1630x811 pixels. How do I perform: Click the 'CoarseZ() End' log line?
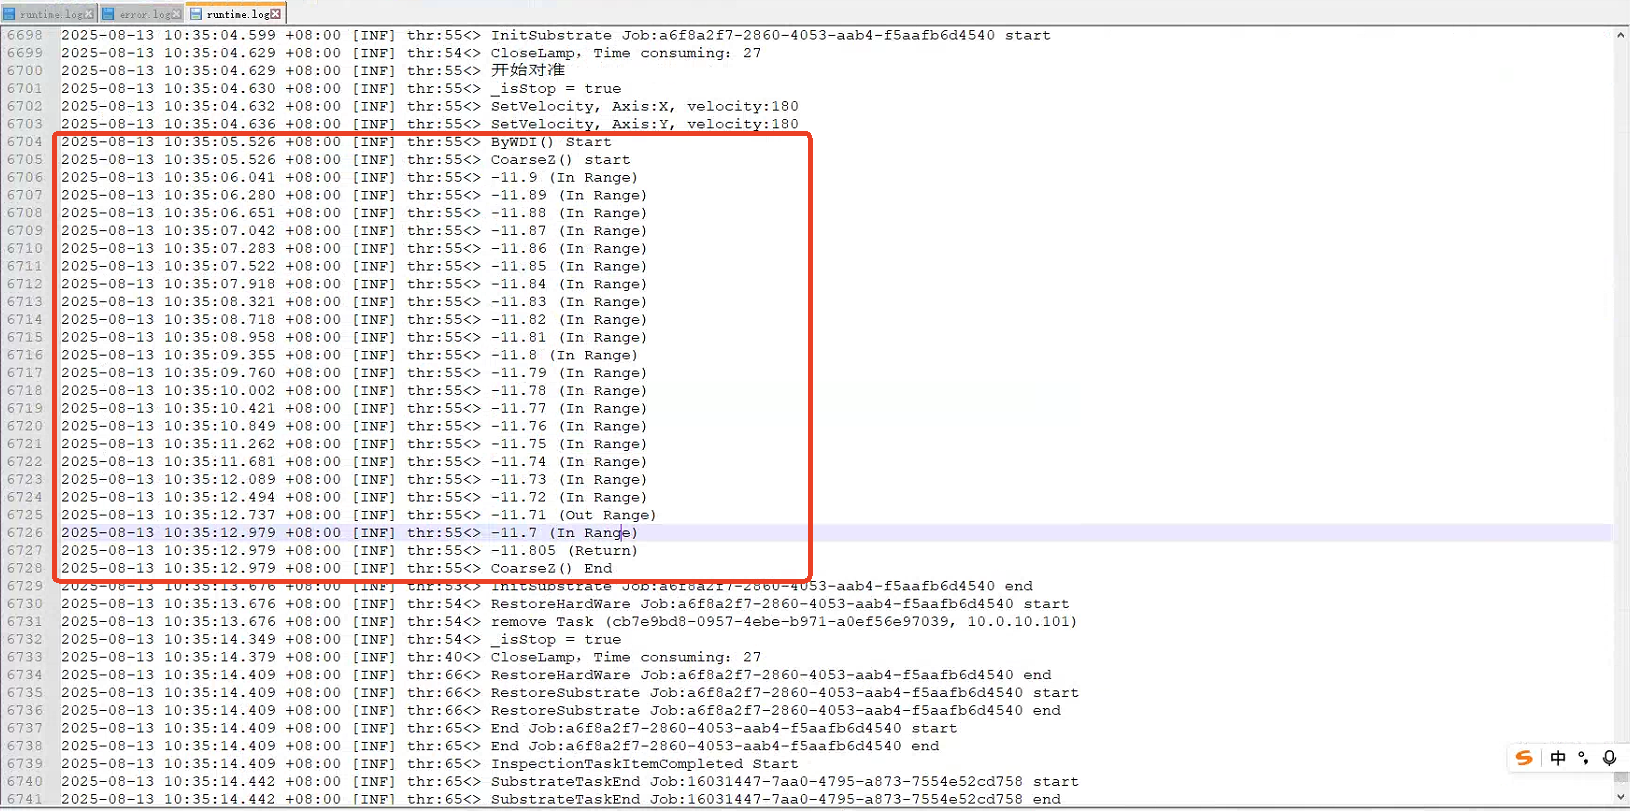pyautogui.click(x=551, y=568)
